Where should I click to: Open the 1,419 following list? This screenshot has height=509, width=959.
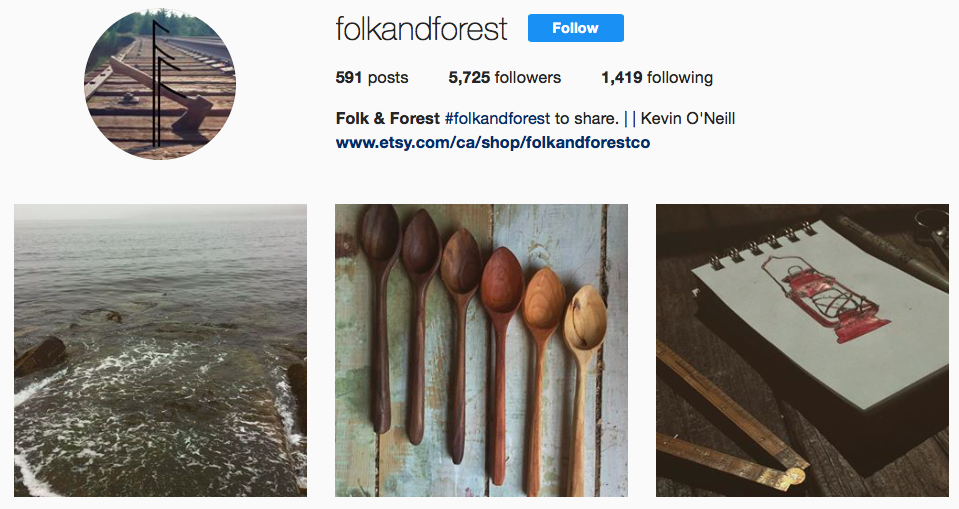657,78
